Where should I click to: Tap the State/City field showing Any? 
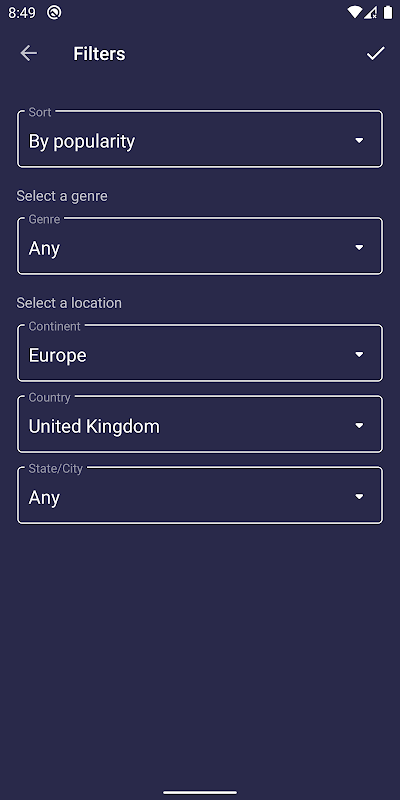click(200, 495)
